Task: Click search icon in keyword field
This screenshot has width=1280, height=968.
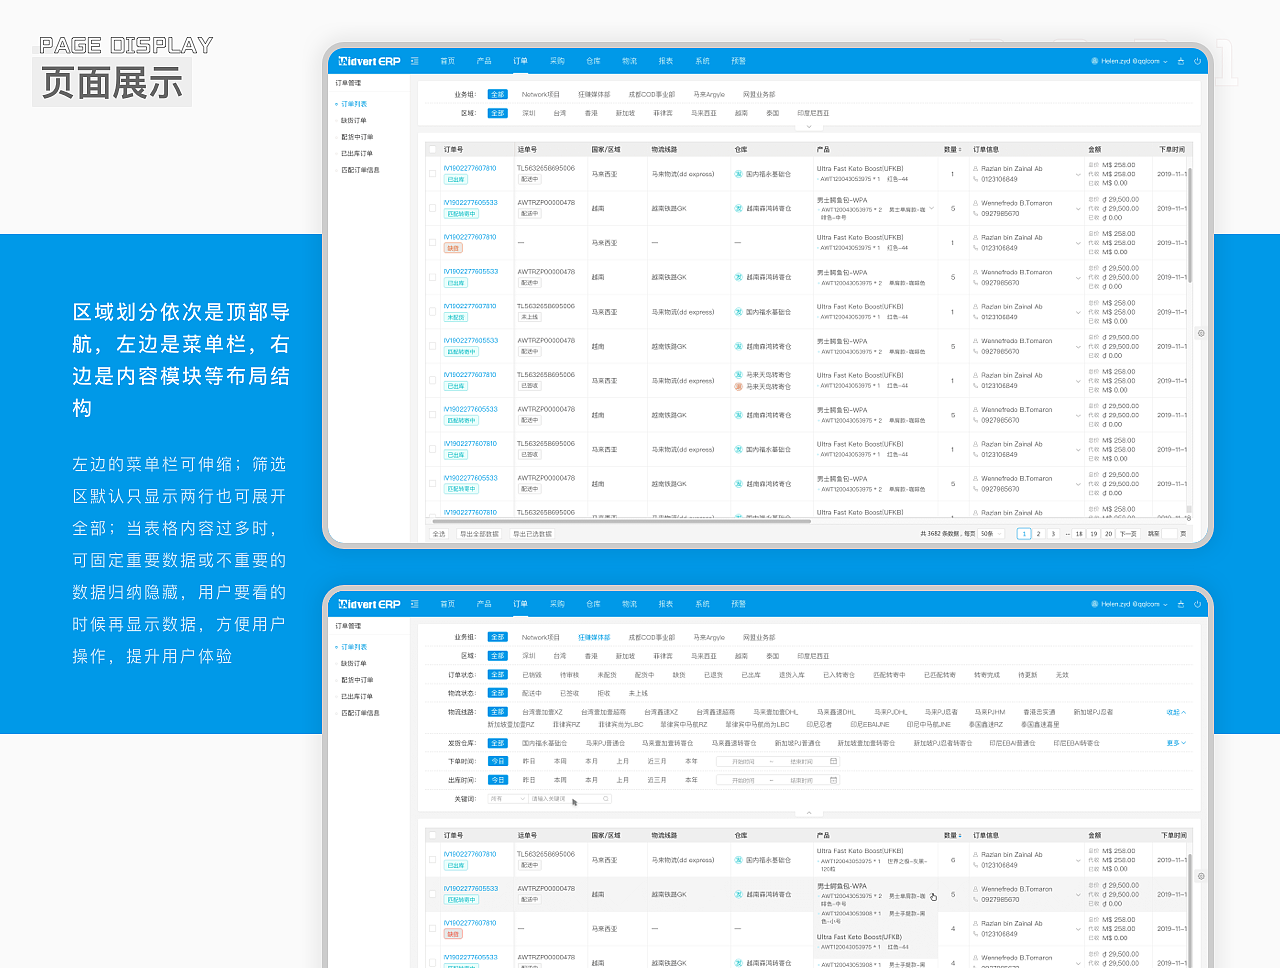Action: pyautogui.click(x=606, y=799)
